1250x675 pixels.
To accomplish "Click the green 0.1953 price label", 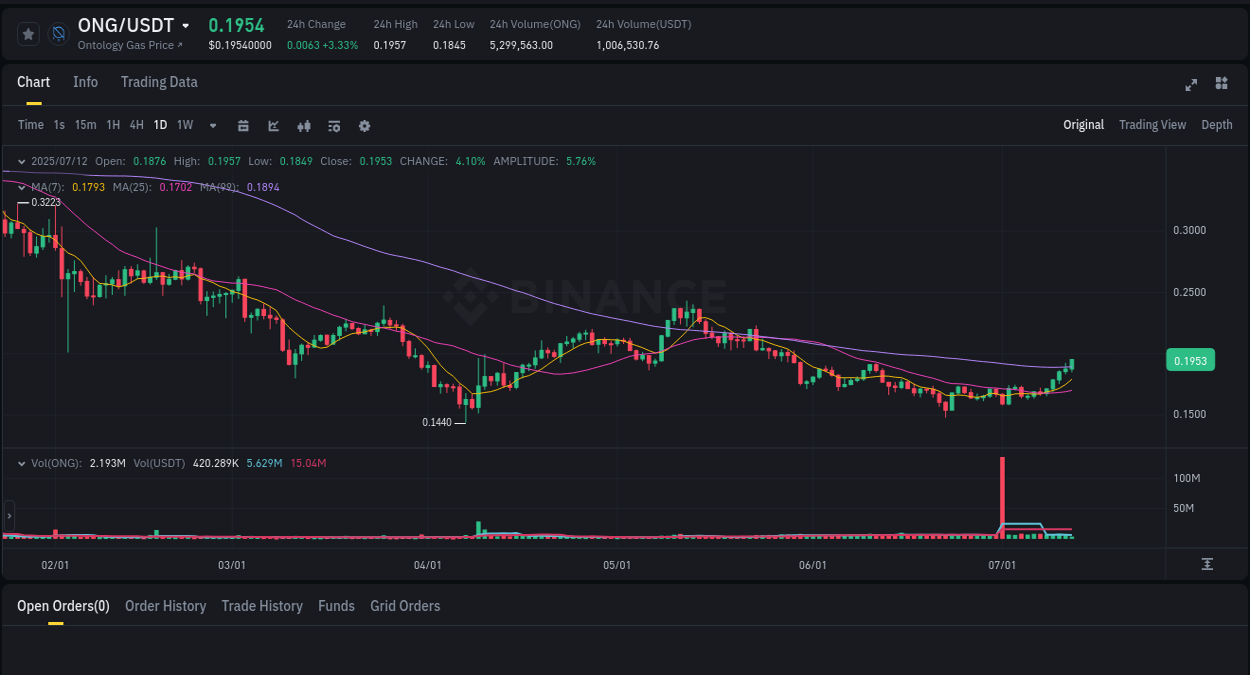I will click(1190, 359).
